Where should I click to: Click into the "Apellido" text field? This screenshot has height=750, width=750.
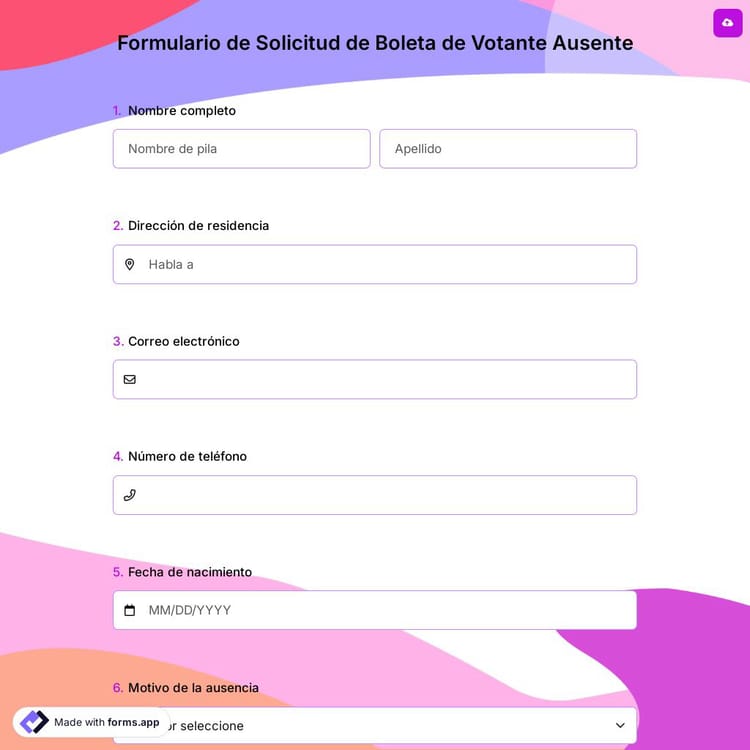click(507, 149)
